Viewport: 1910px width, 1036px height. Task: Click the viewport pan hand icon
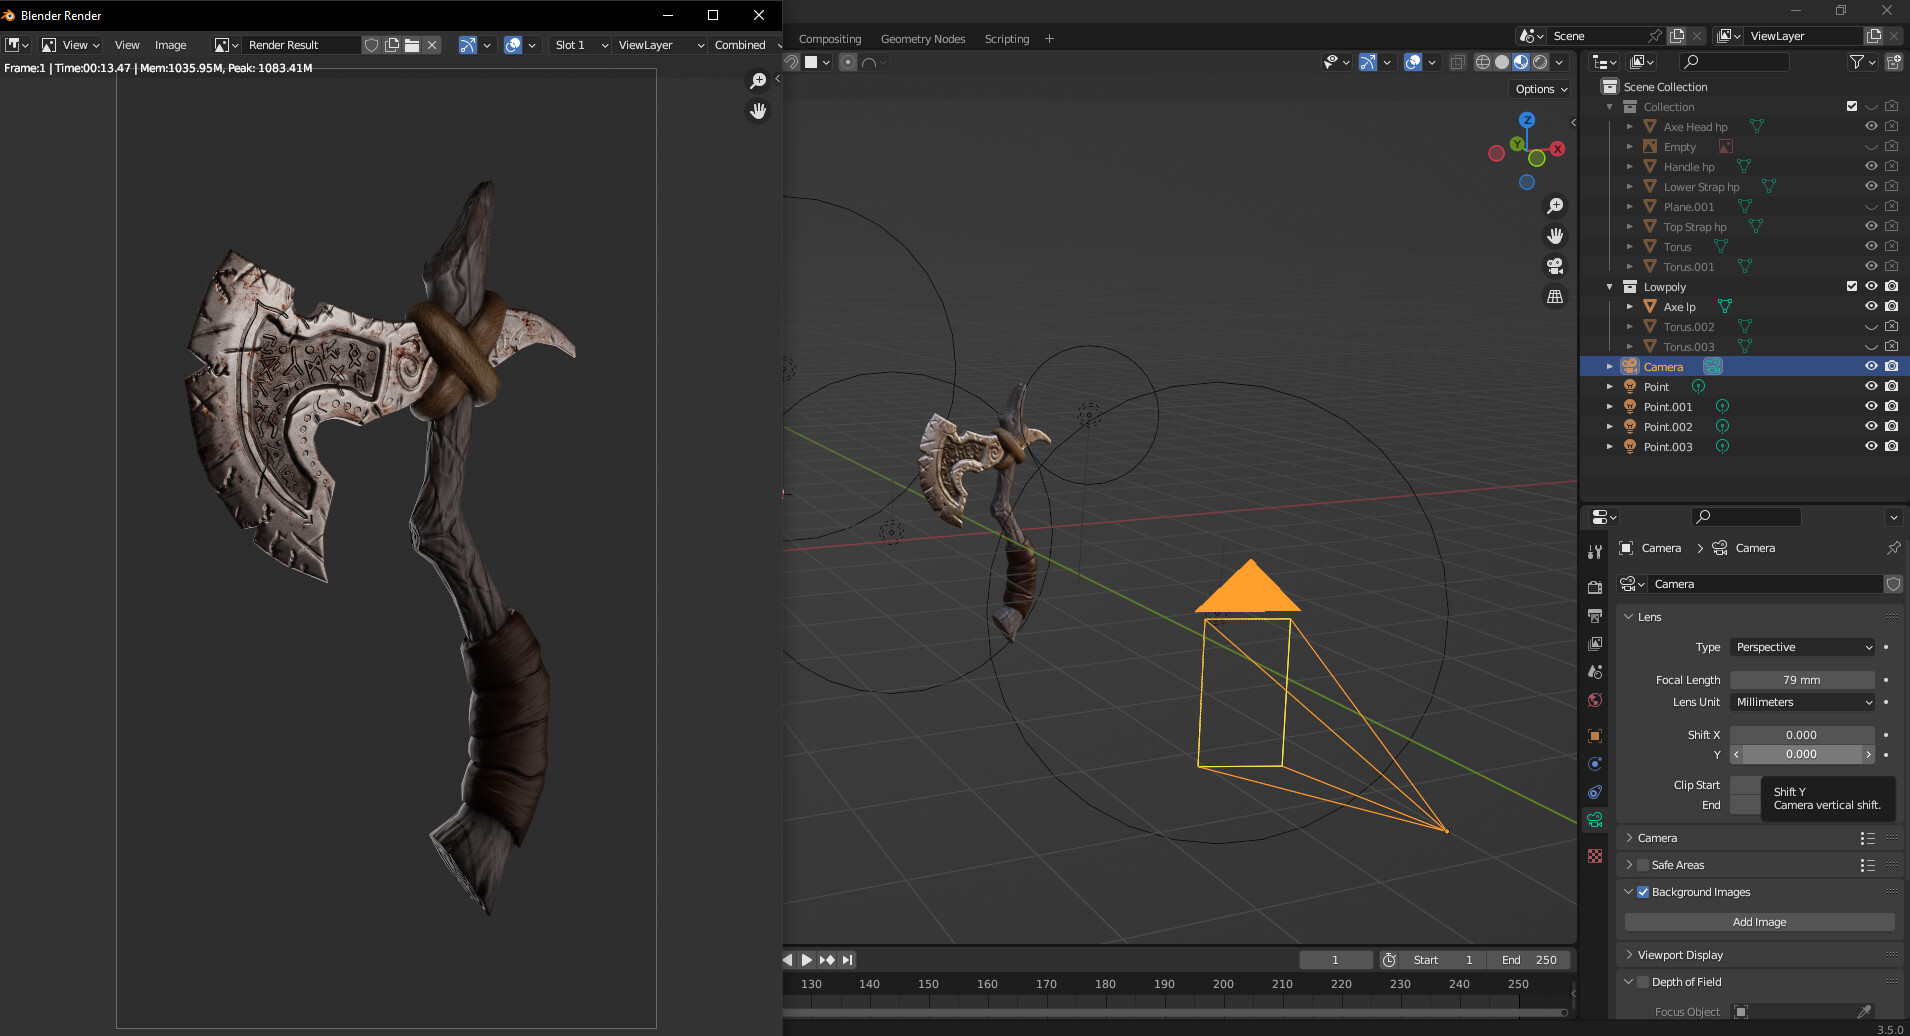1555,236
